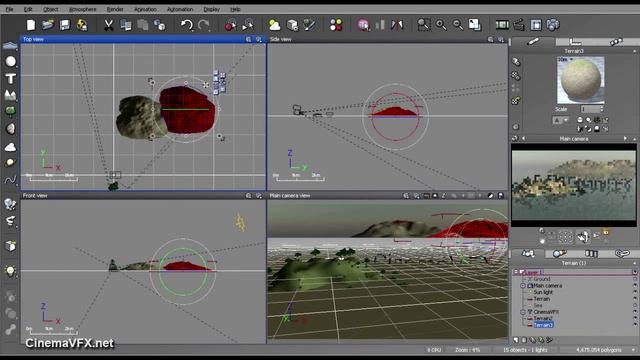Select the zoom region magnifier tool
The image size is (640, 360).
pyautogui.click(x=424, y=25)
